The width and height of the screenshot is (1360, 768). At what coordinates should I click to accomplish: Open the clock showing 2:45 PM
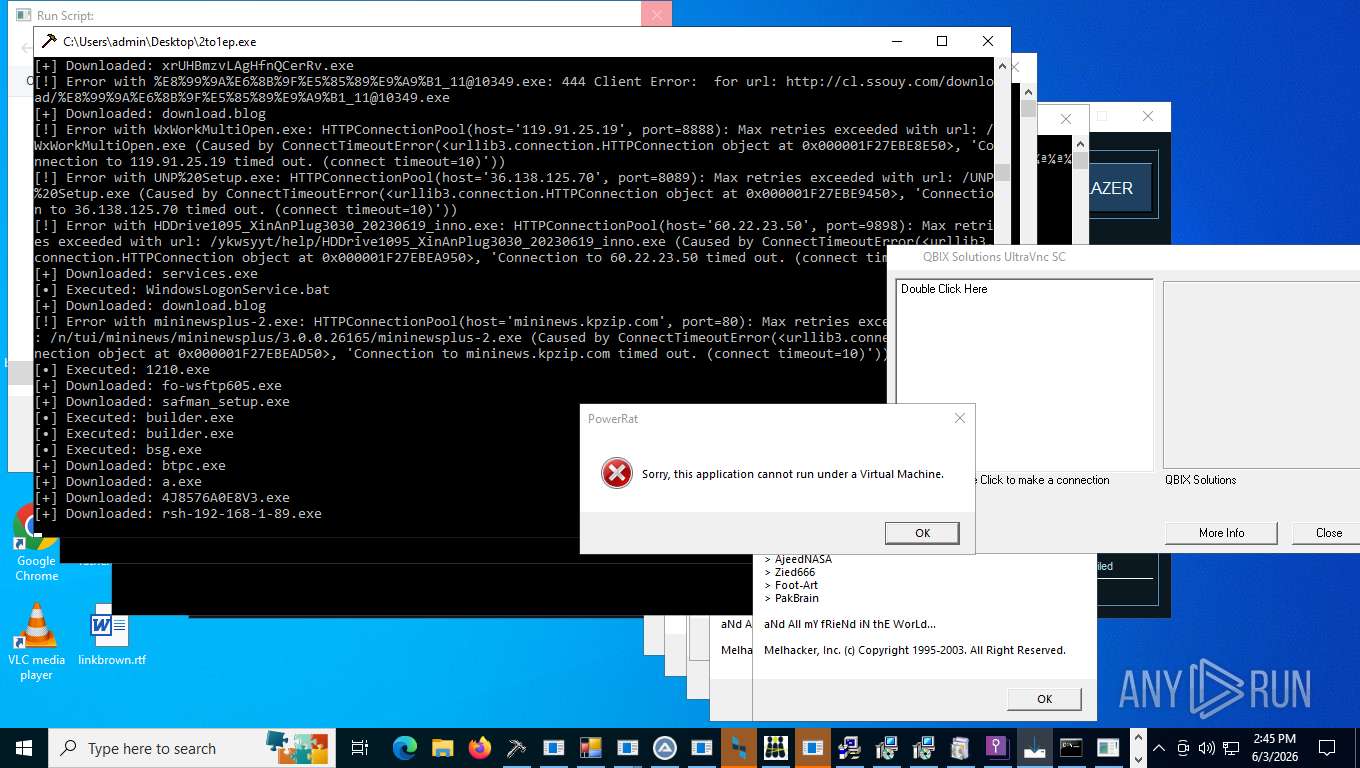click(1274, 748)
